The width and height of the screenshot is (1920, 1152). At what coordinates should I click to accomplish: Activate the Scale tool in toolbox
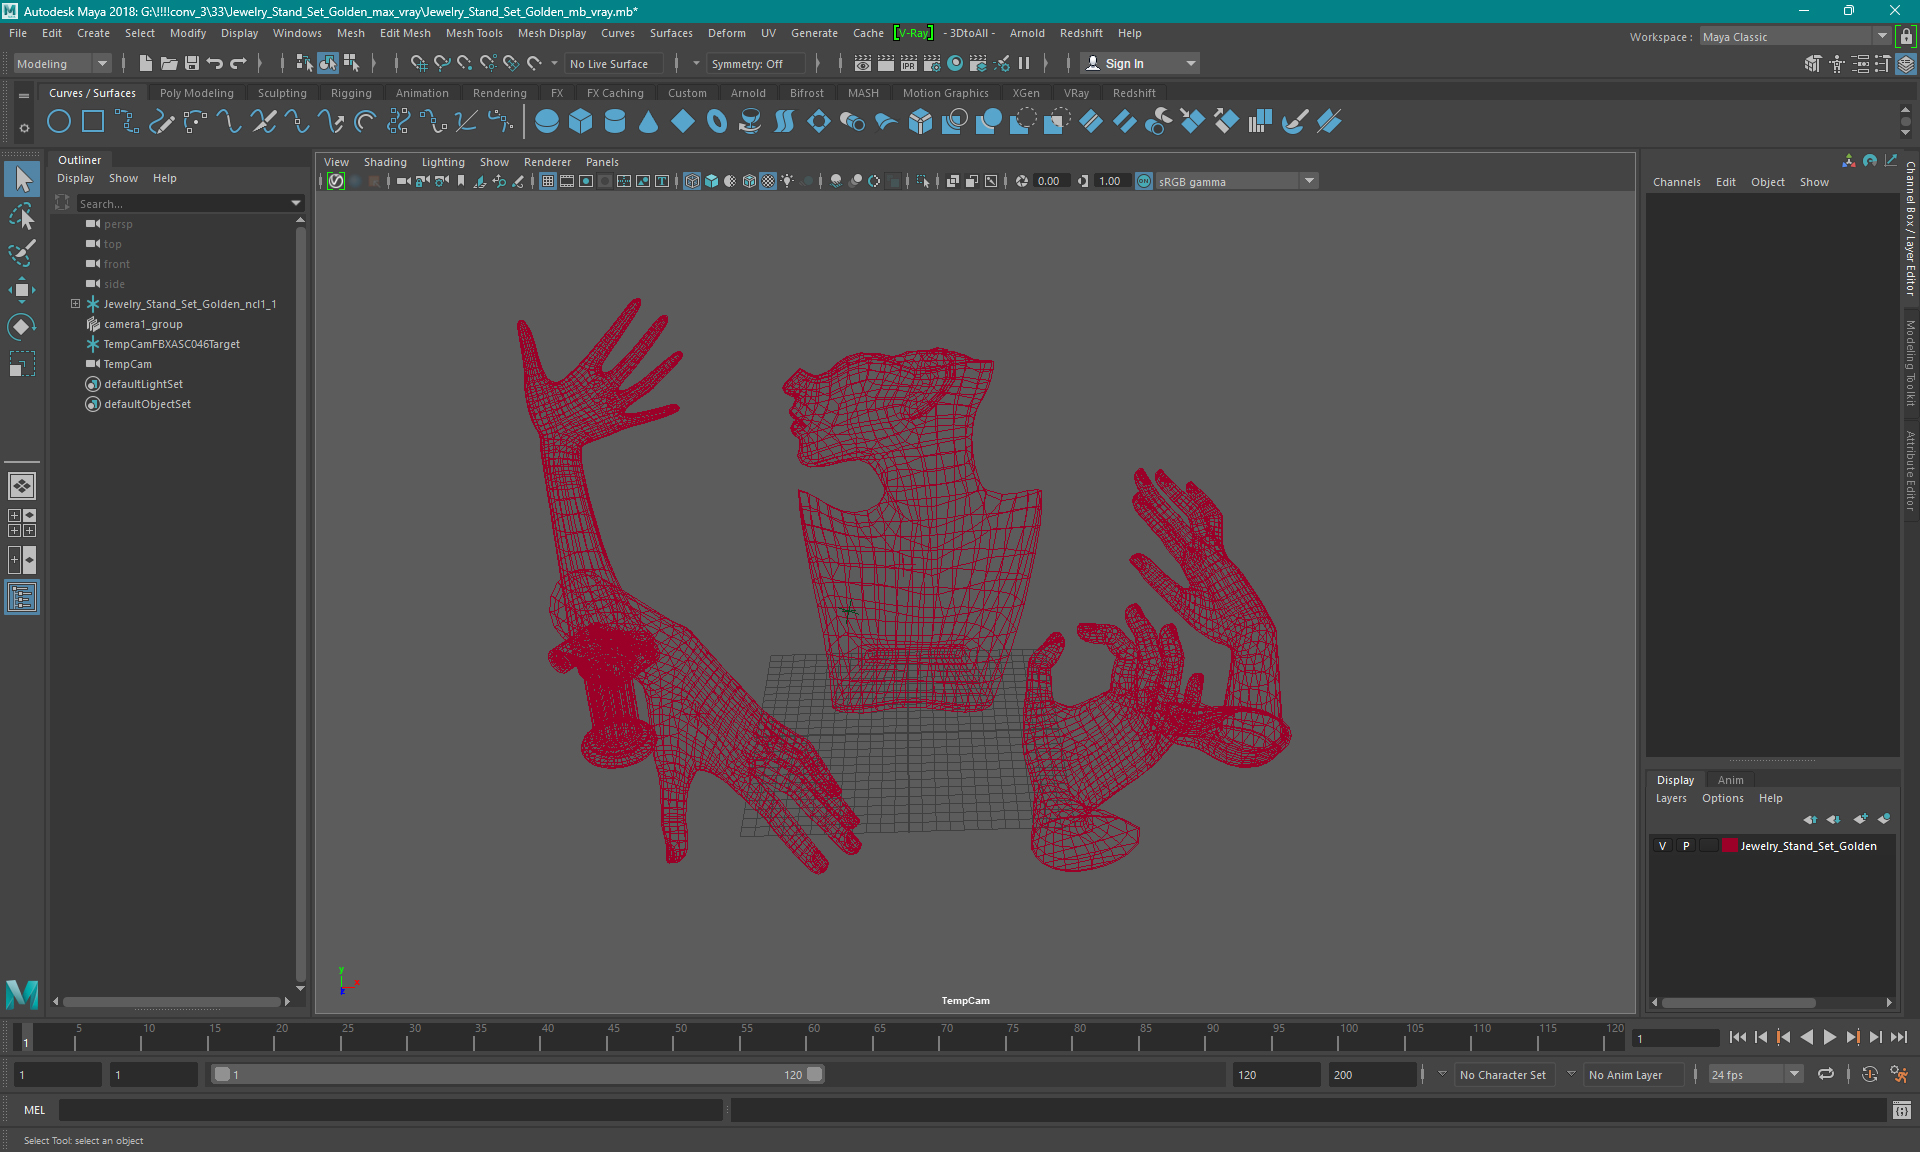pyautogui.click(x=22, y=364)
